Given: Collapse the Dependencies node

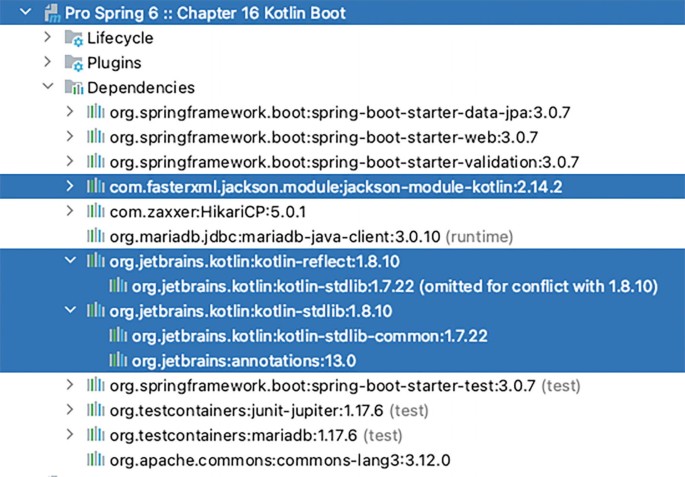Looking at the screenshot, I should [x=46, y=88].
